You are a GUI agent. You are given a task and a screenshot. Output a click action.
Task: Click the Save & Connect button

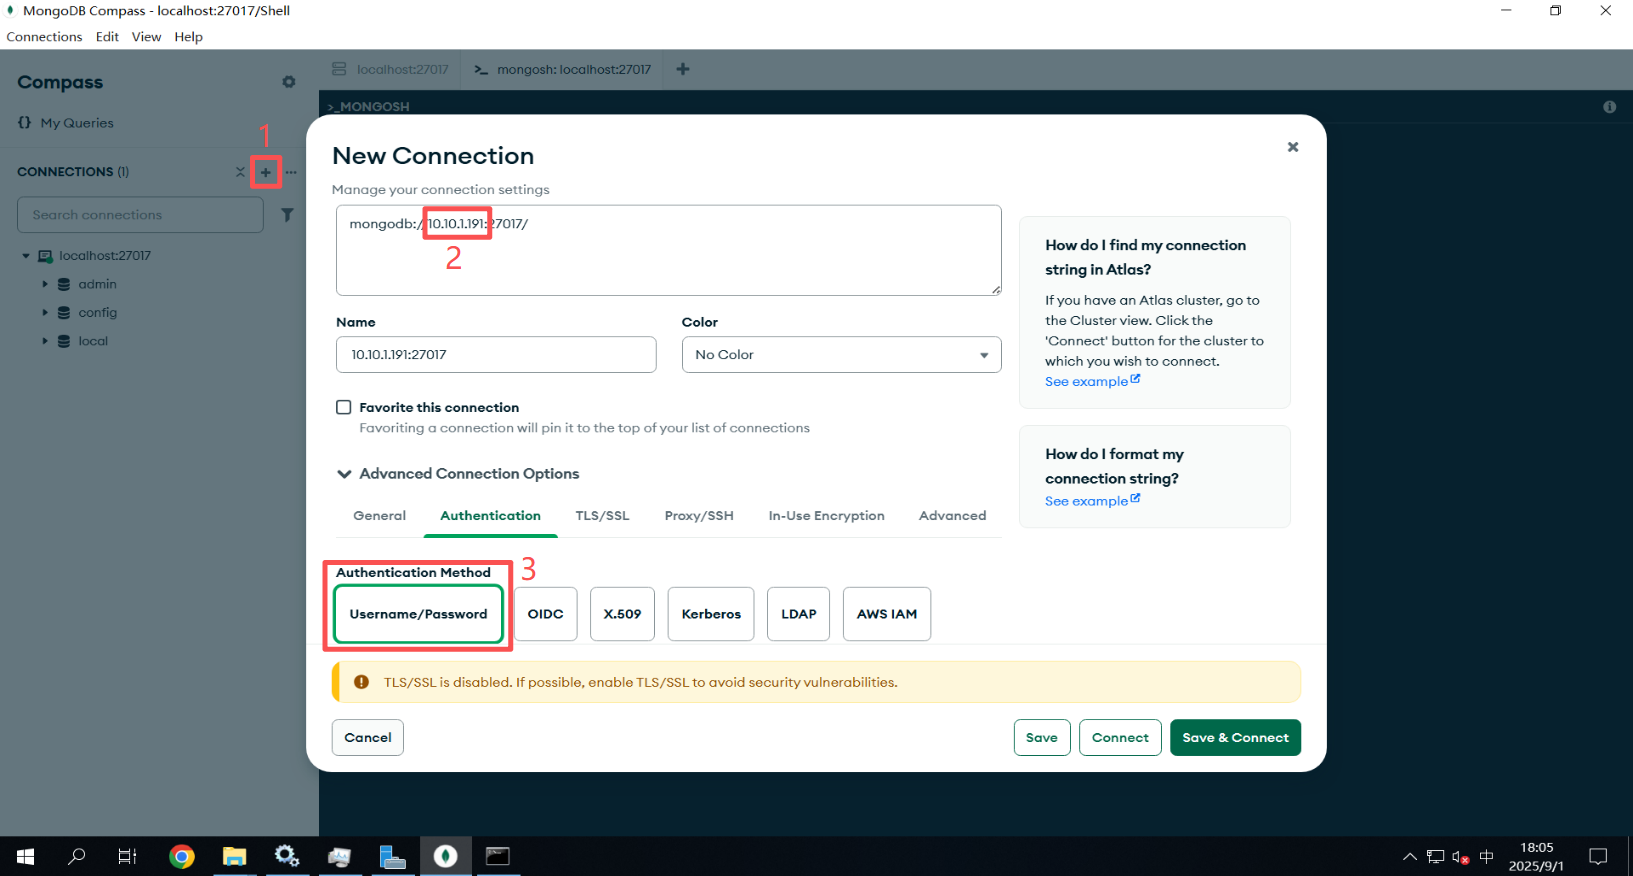pos(1236,738)
